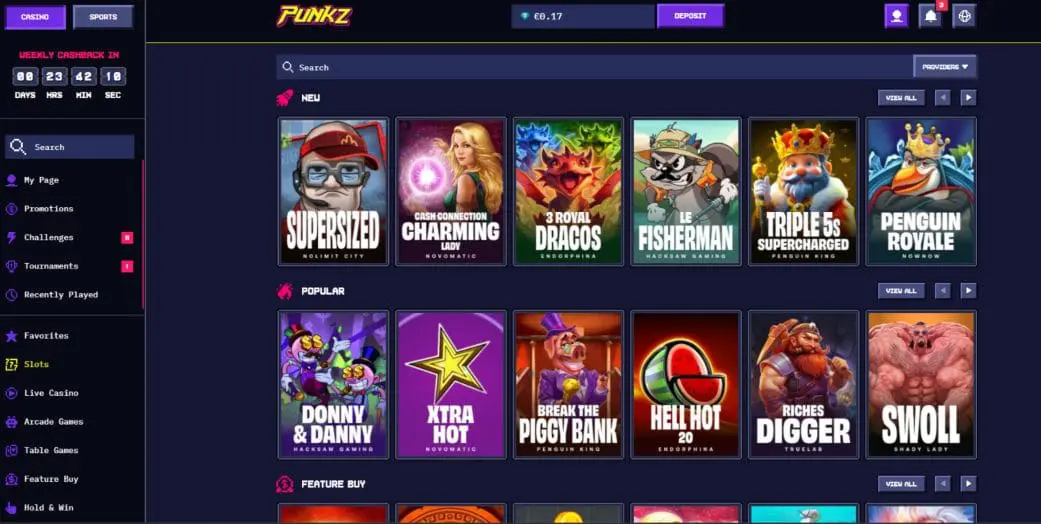Screen dimensions: 1041x524
Task: Switch to the Sports tab
Action: click(x=103, y=17)
